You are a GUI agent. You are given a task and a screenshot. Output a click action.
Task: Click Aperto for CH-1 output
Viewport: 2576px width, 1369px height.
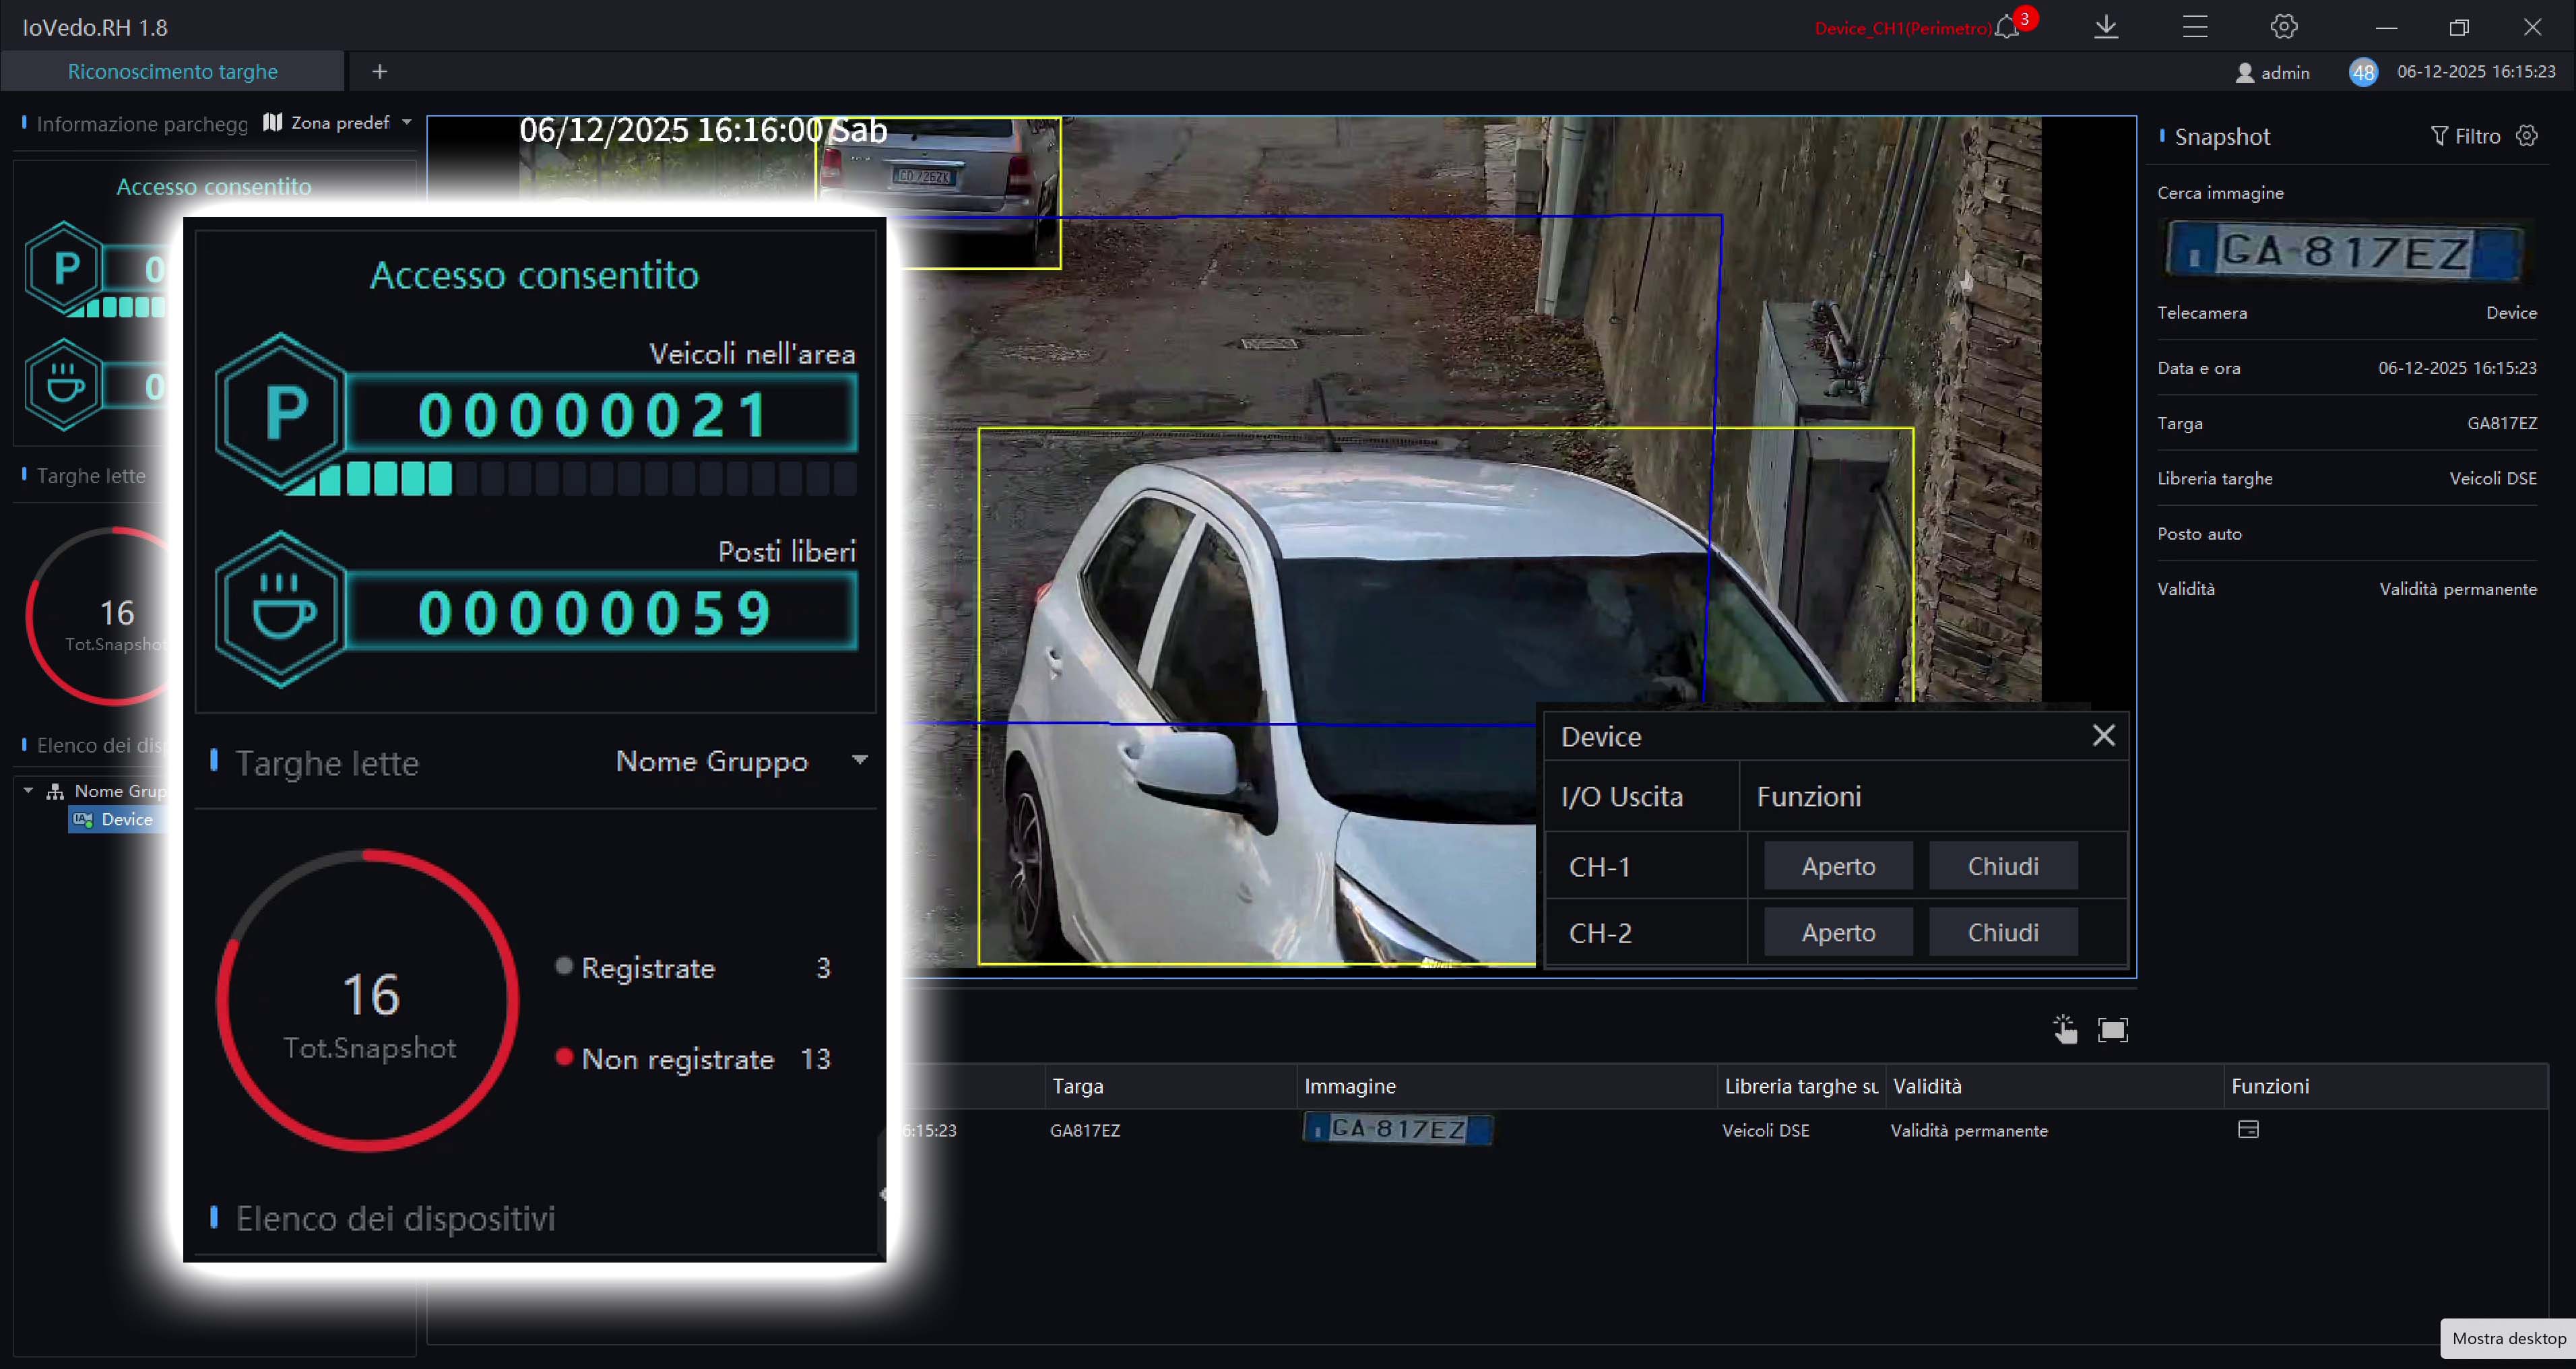[x=1838, y=866]
